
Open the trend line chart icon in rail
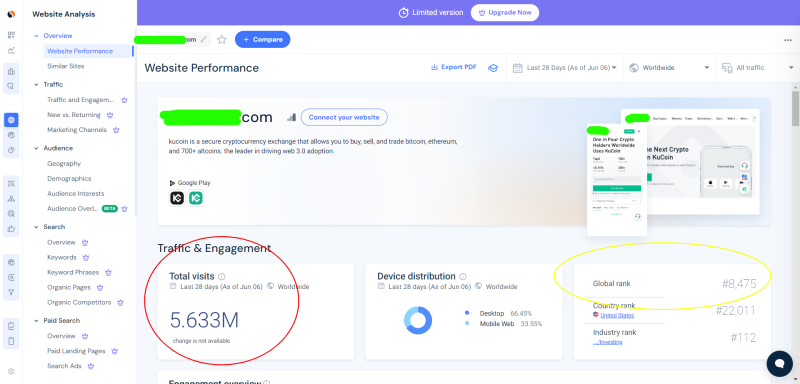11,50
